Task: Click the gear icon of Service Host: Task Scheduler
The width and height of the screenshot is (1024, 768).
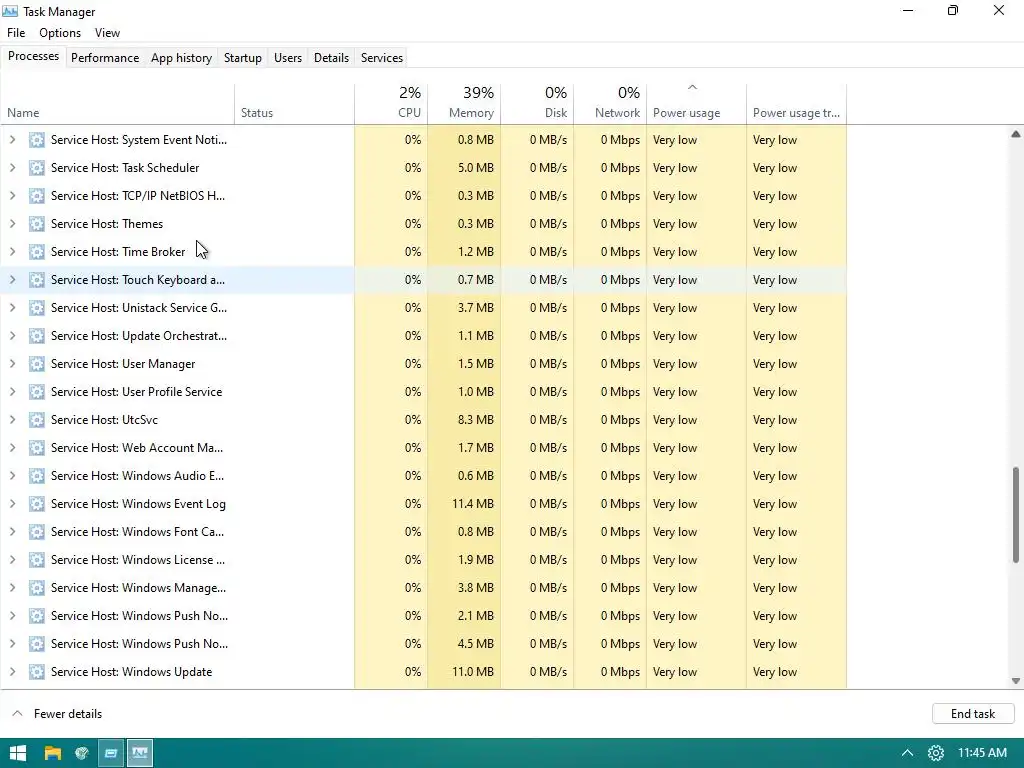Action: tap(37, 168)
